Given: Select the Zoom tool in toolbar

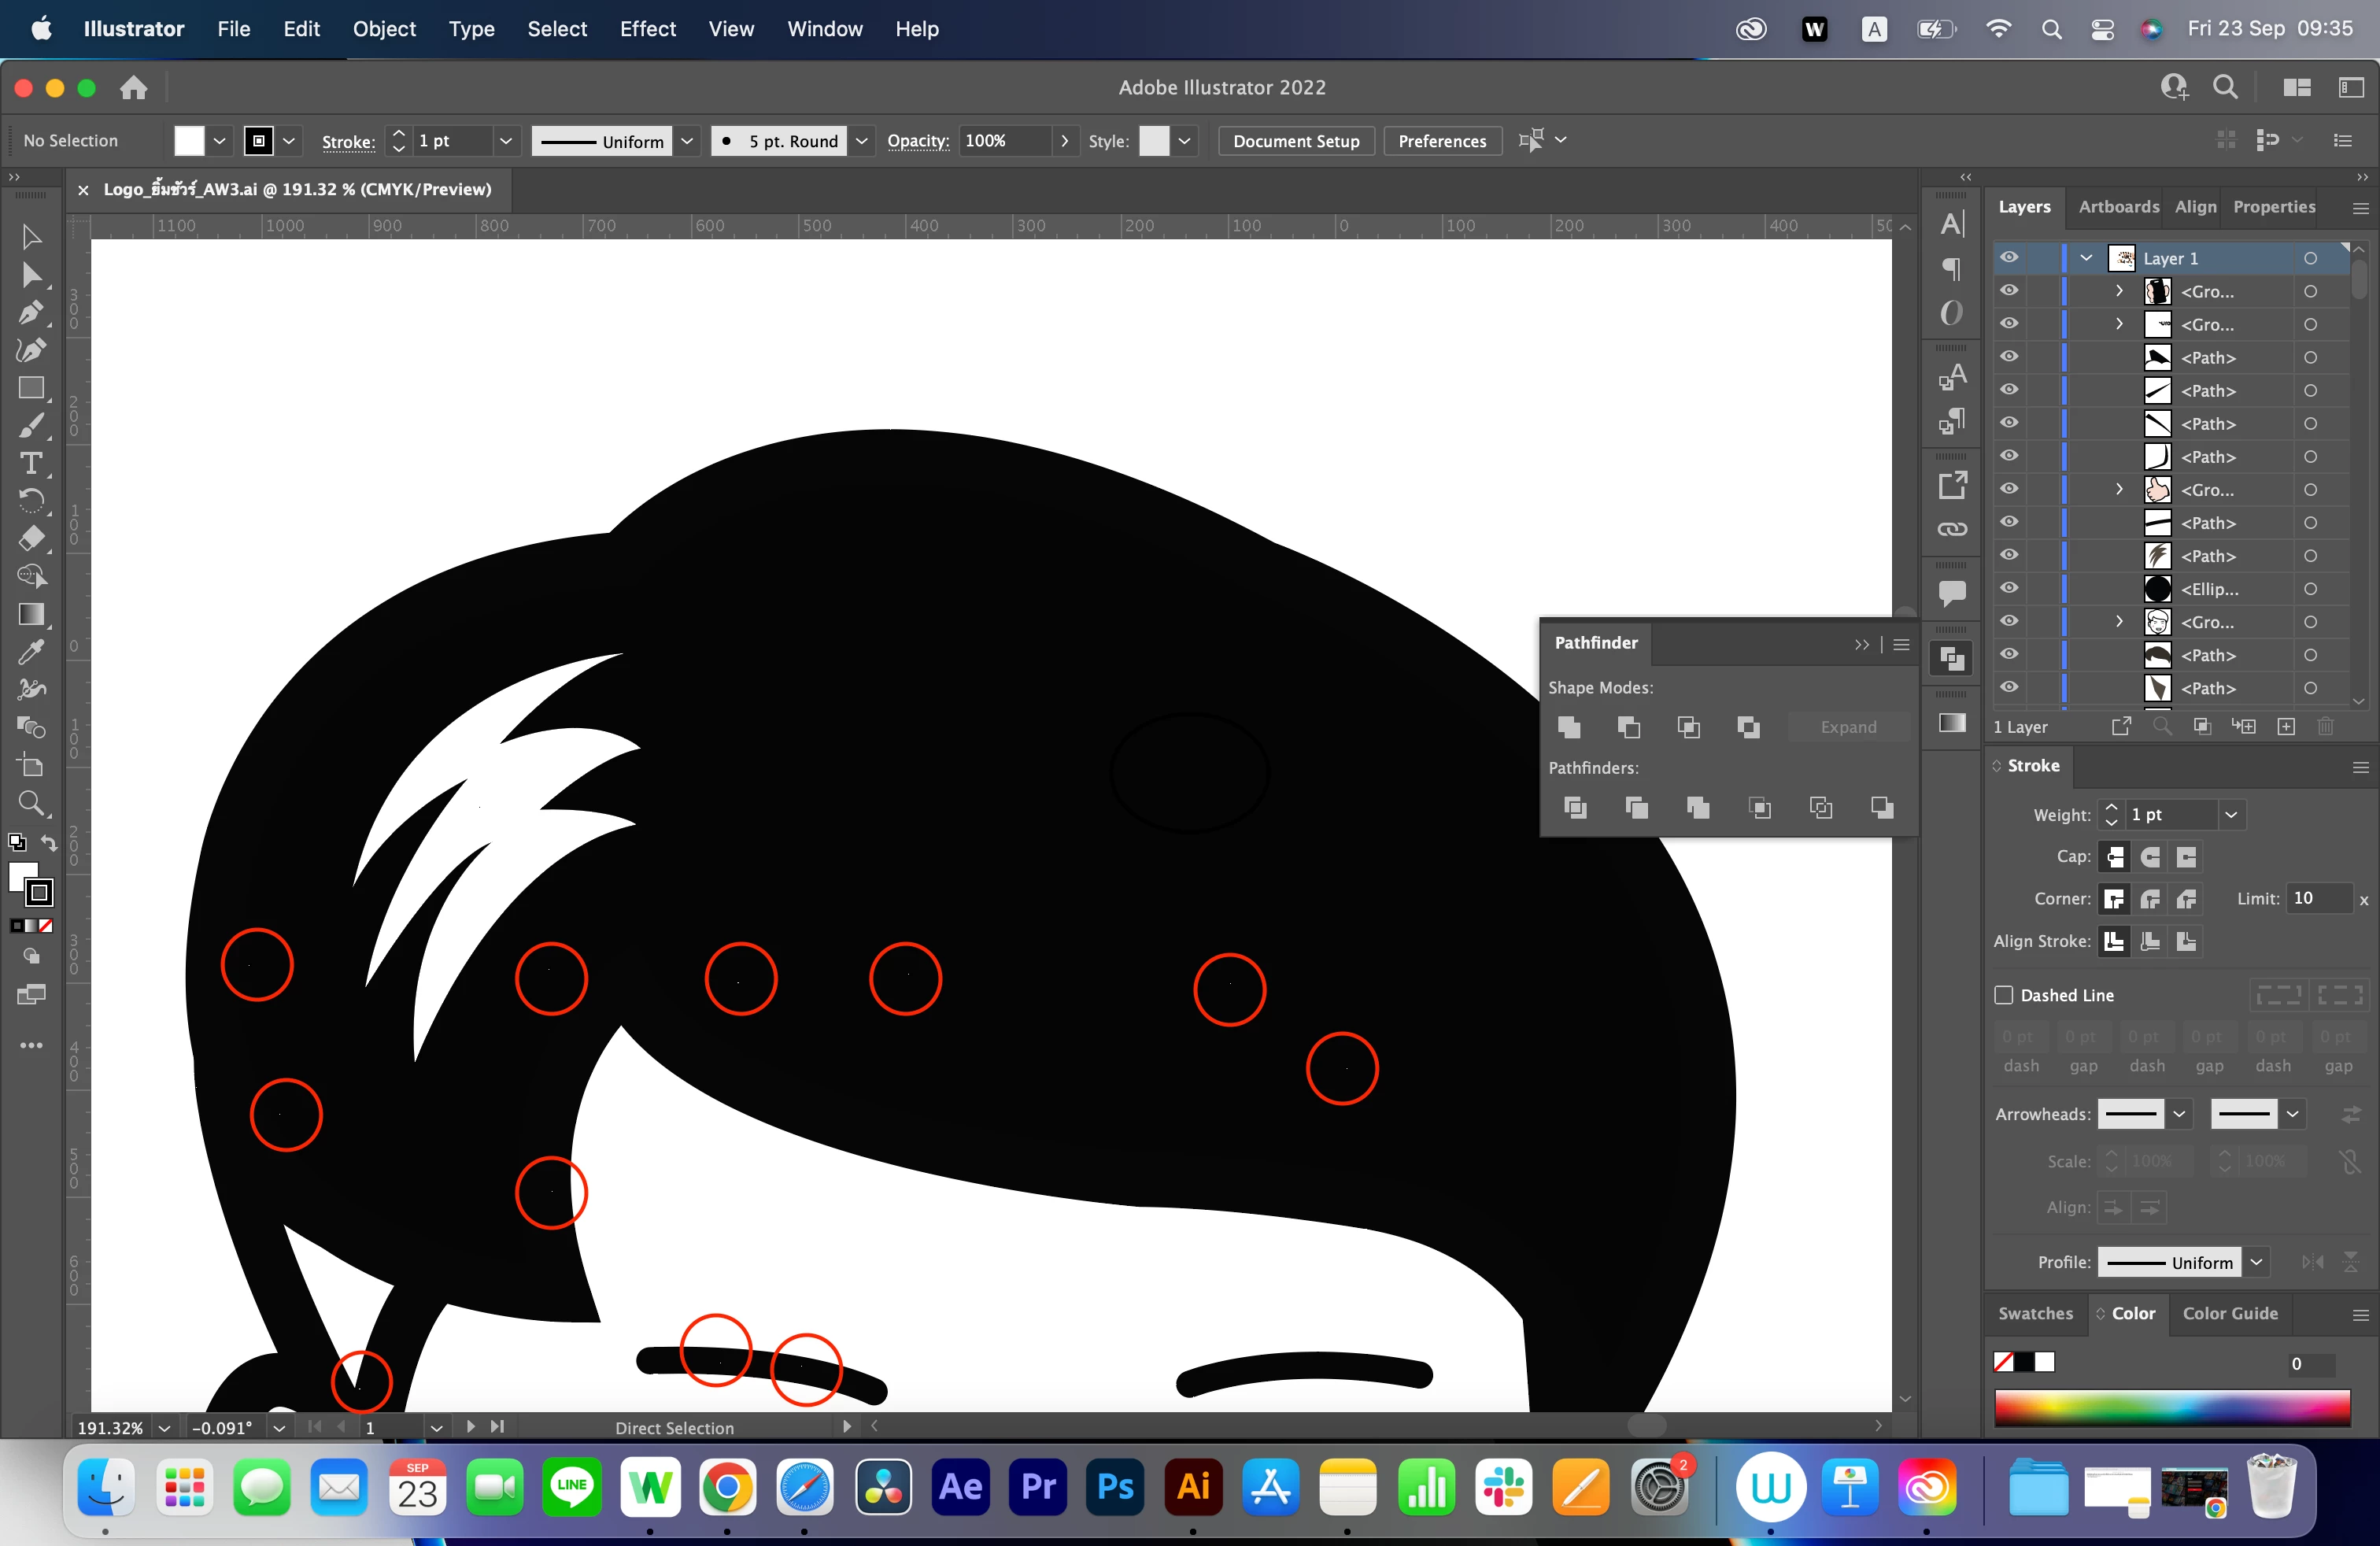Looking at the screenshot, I should 31,803.
